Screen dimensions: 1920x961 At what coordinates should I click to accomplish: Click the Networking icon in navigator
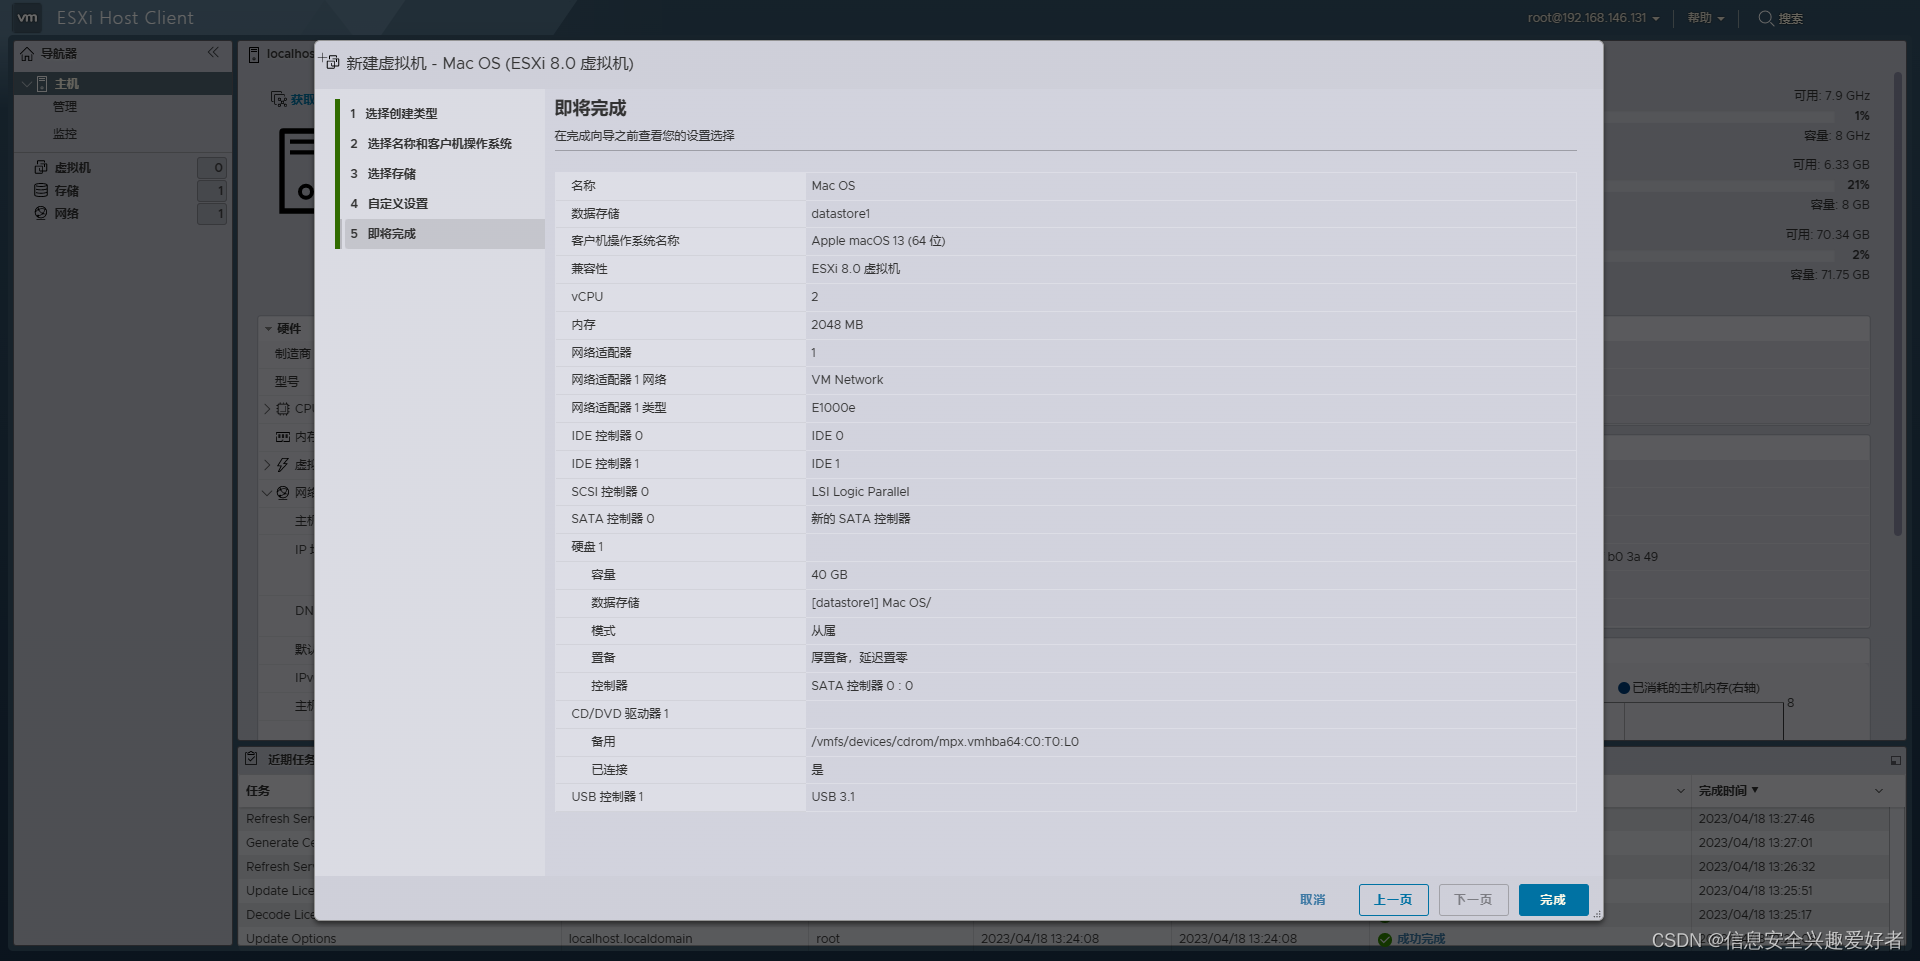[41, 213]
